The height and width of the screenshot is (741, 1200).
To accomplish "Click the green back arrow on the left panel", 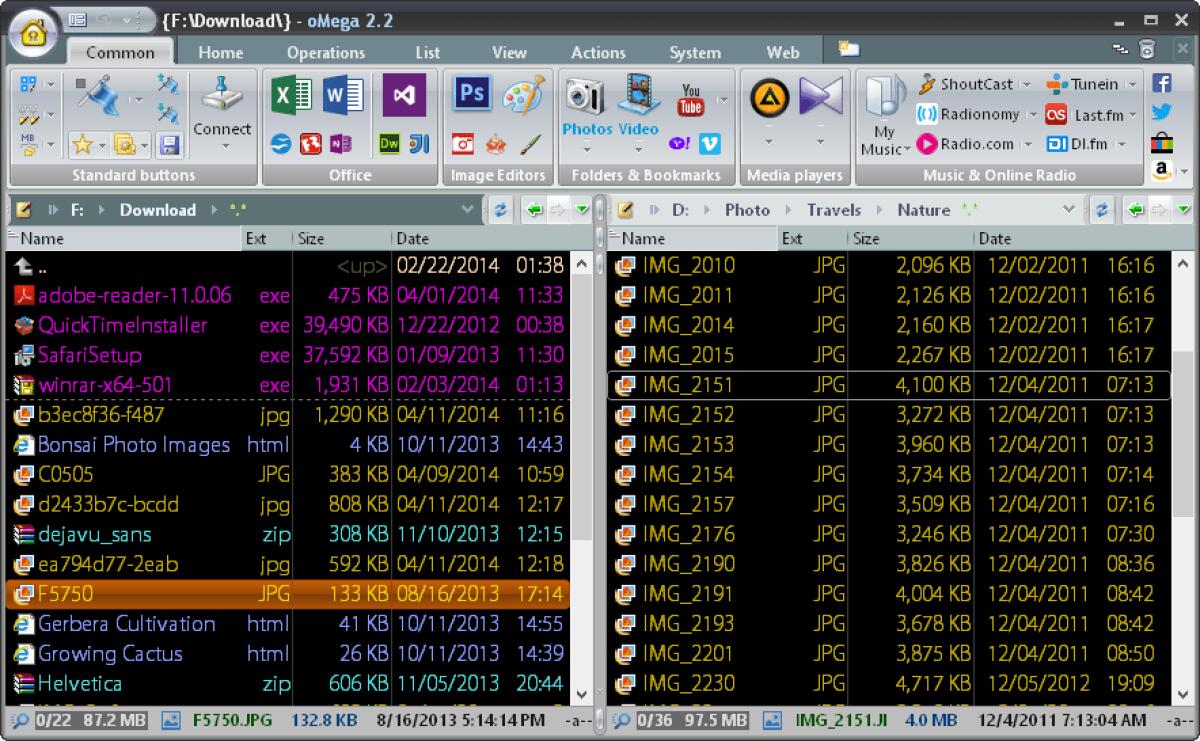I will [535, 210].
